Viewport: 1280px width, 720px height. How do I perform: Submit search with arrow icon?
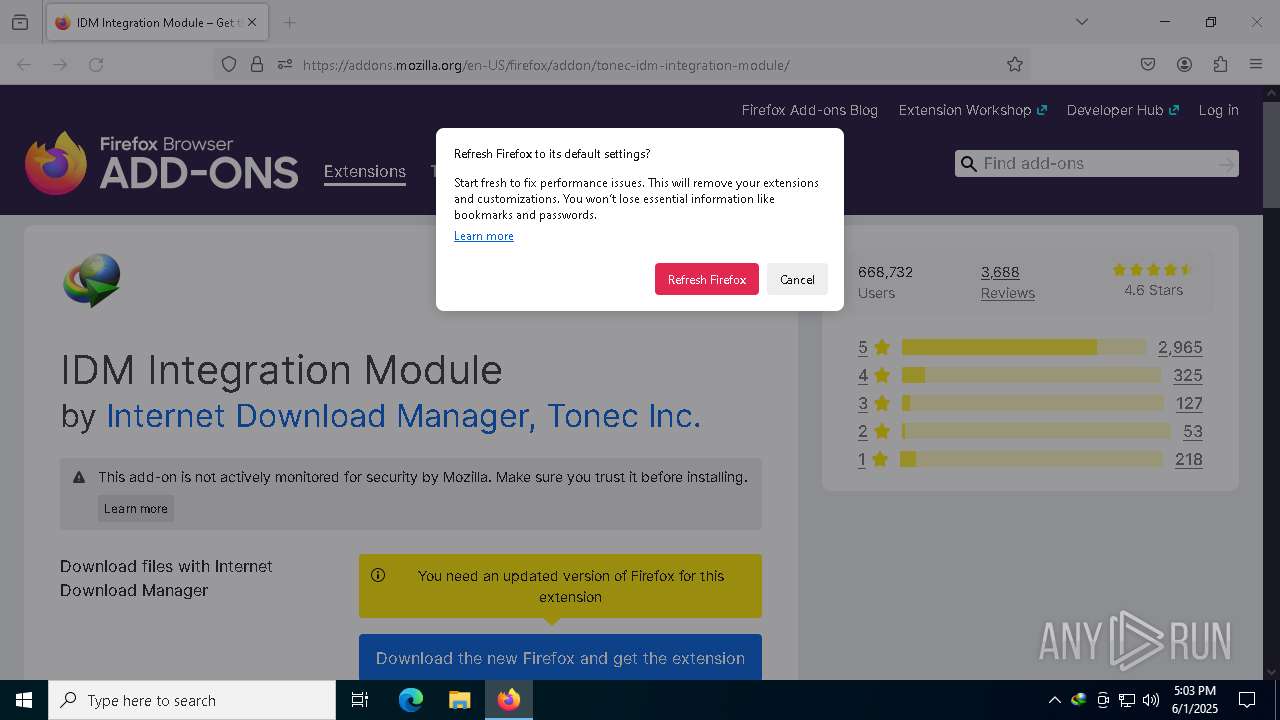tap(1226, 164)
